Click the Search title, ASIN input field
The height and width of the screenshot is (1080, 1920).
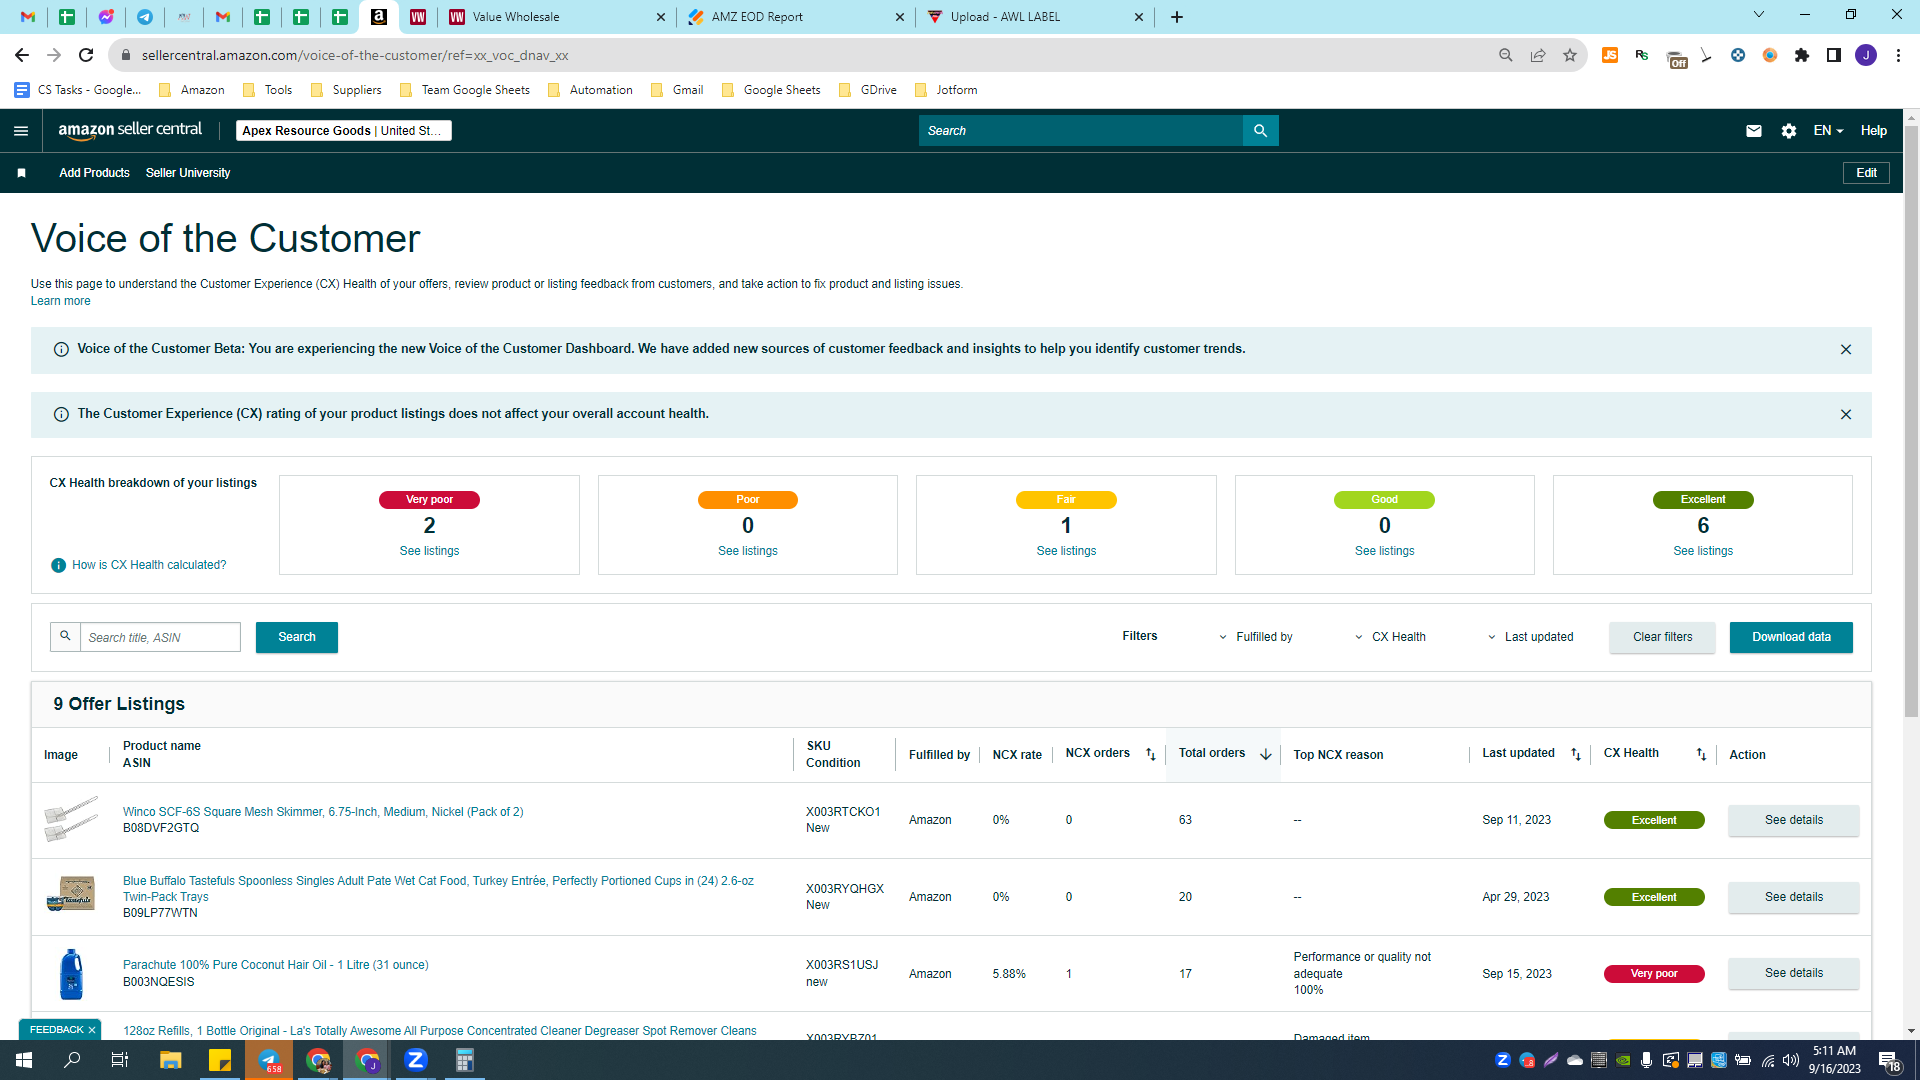[160, 638]
